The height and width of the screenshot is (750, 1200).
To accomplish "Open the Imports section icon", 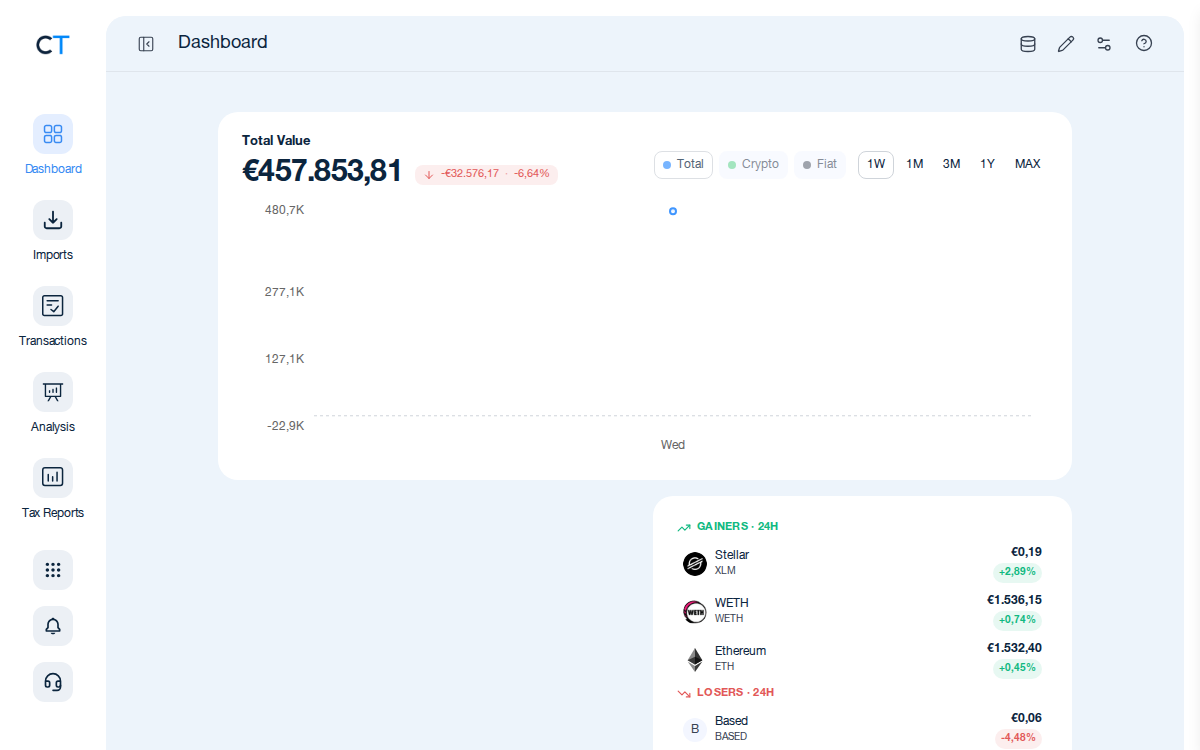I will 53,220.
